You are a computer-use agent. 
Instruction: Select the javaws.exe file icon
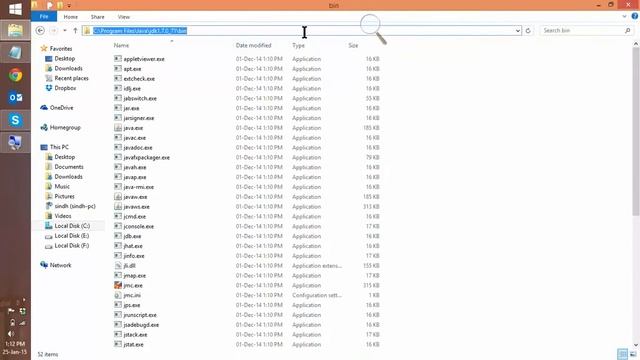pyautogui.click(x=118, y=207)
